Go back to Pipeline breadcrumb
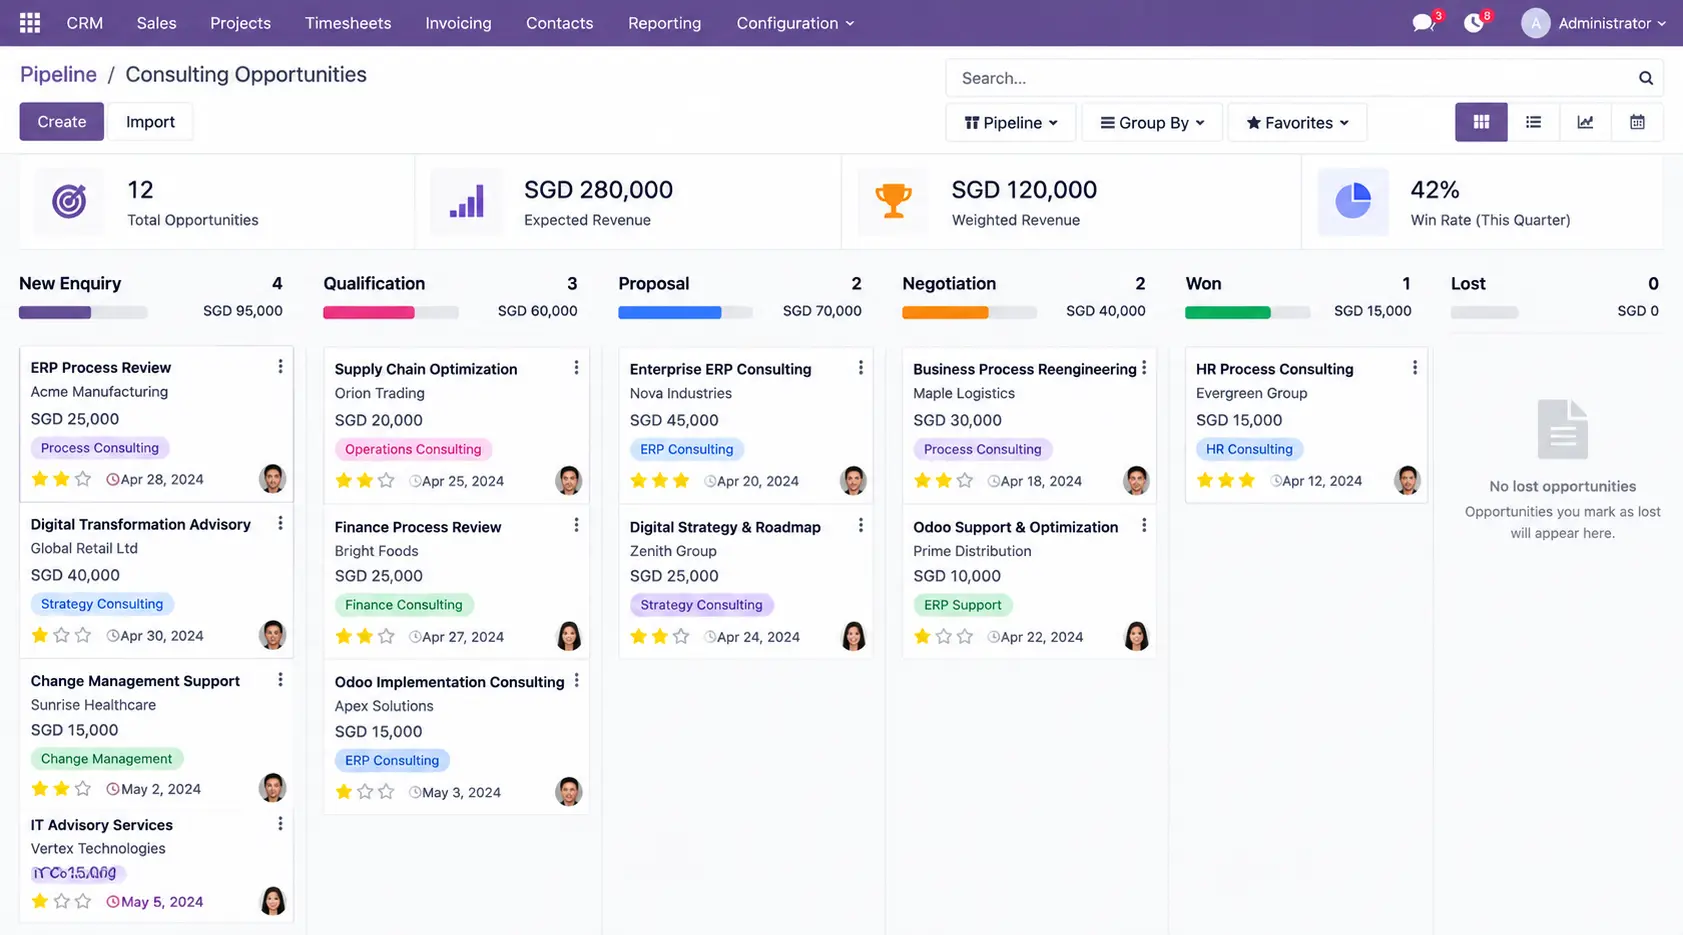 click(58, 74)
